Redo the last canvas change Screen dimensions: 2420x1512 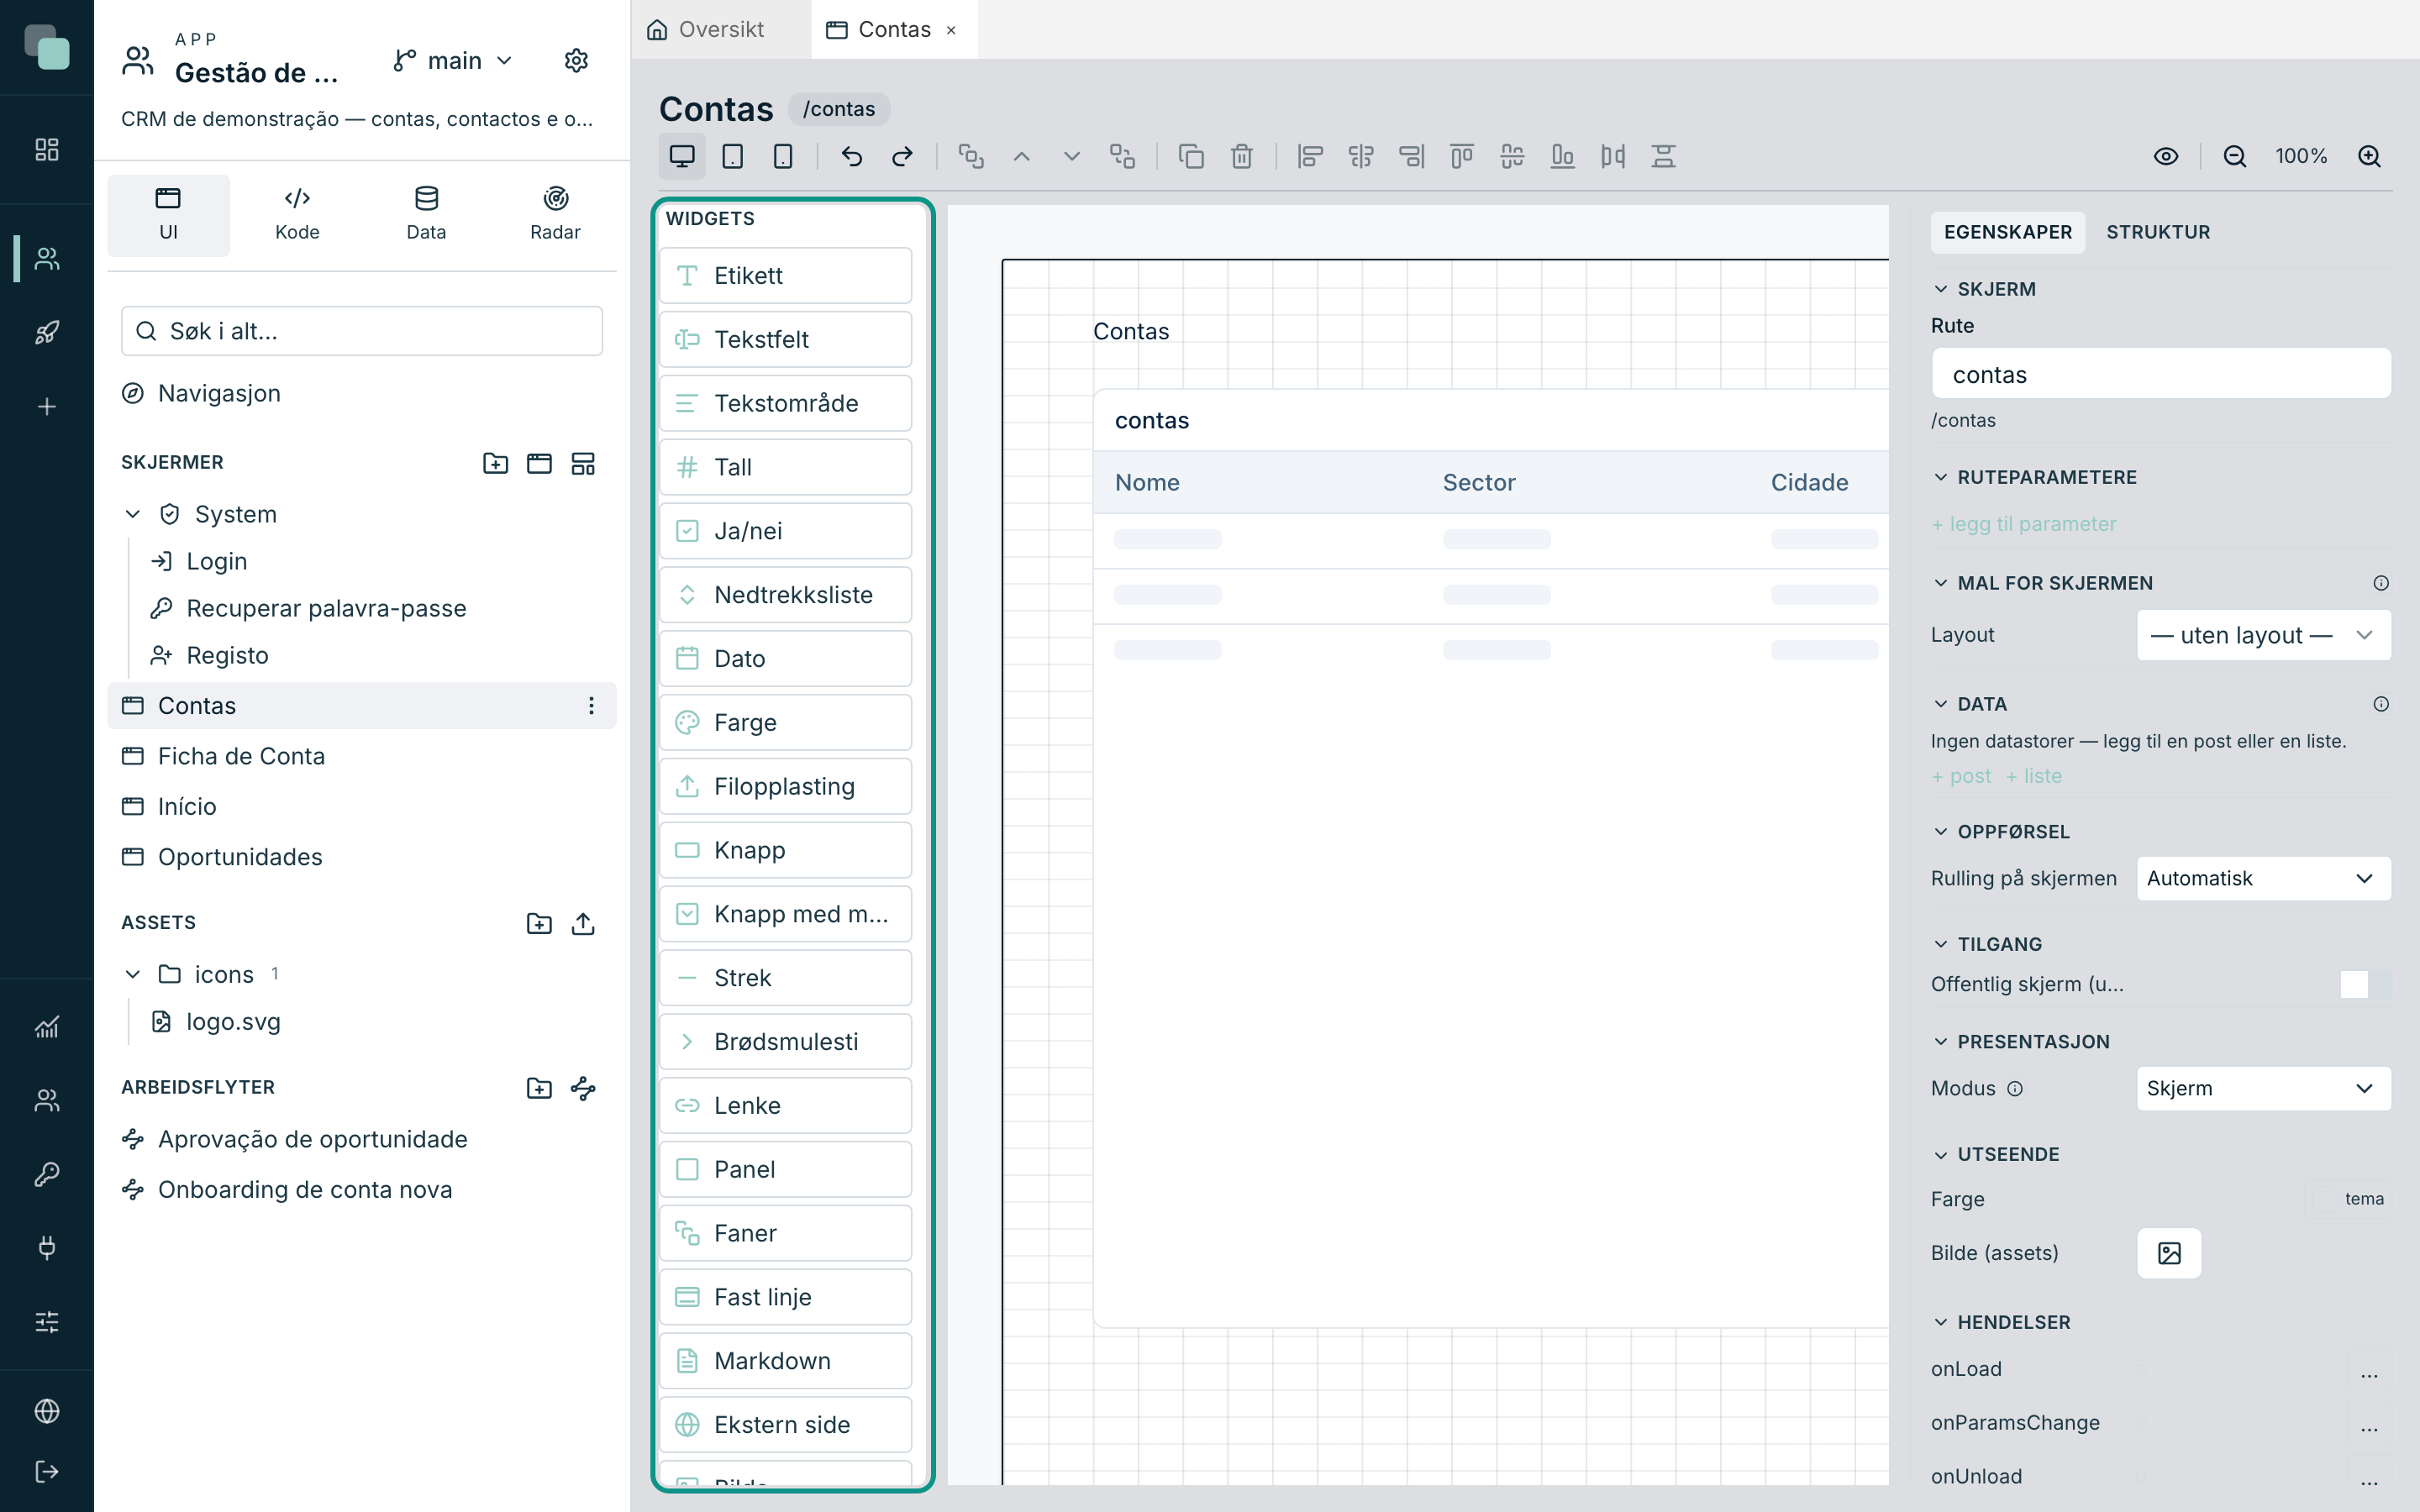[x=902, y=156]
